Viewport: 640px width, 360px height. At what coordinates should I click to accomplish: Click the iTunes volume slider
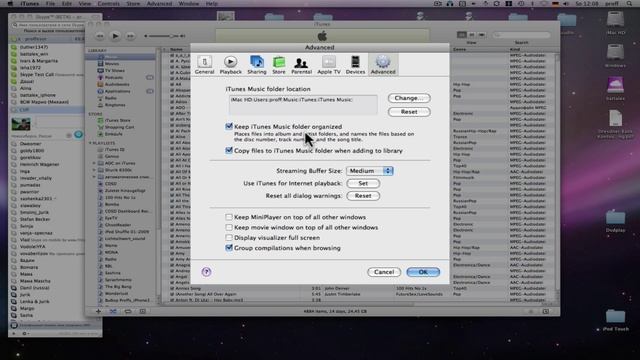click(163, 36)
